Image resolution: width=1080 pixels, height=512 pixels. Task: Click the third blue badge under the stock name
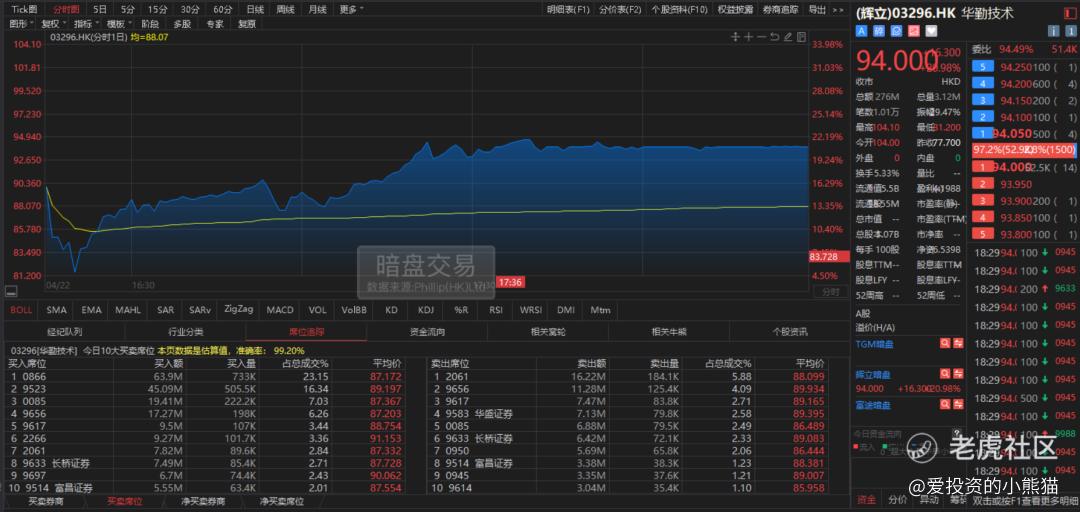897,31
